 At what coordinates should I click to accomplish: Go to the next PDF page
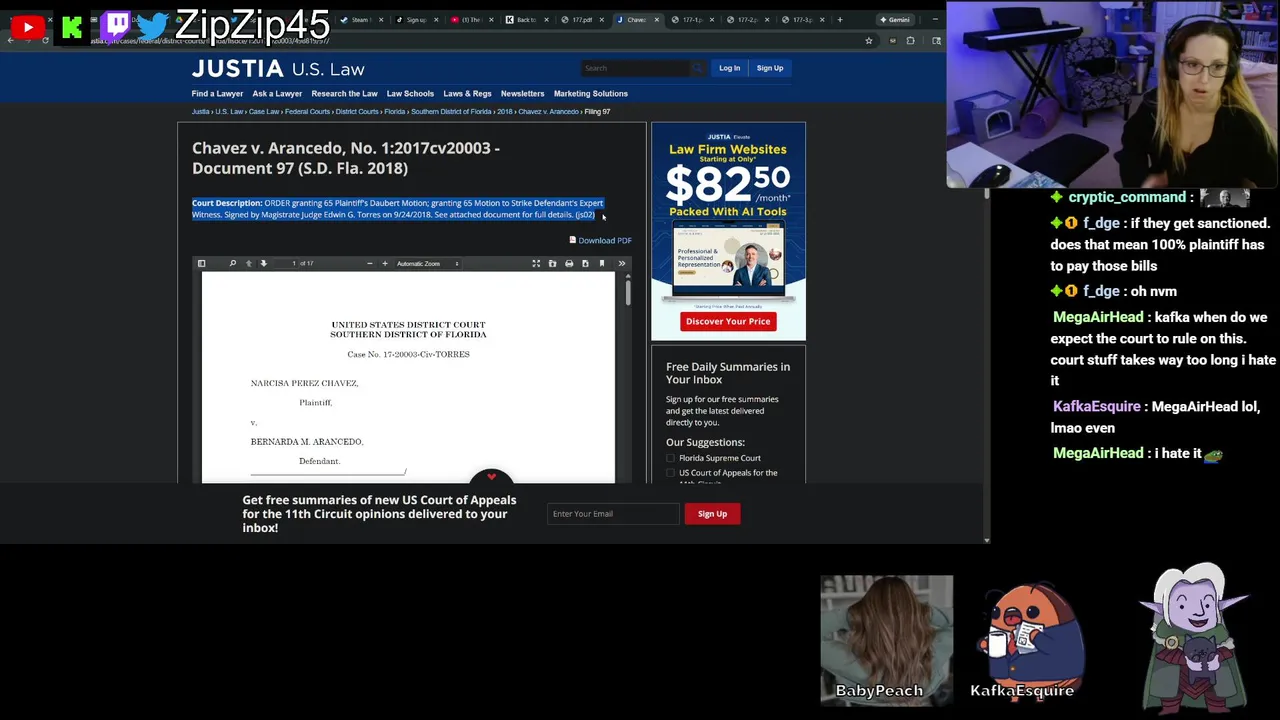tap(263, 264)
